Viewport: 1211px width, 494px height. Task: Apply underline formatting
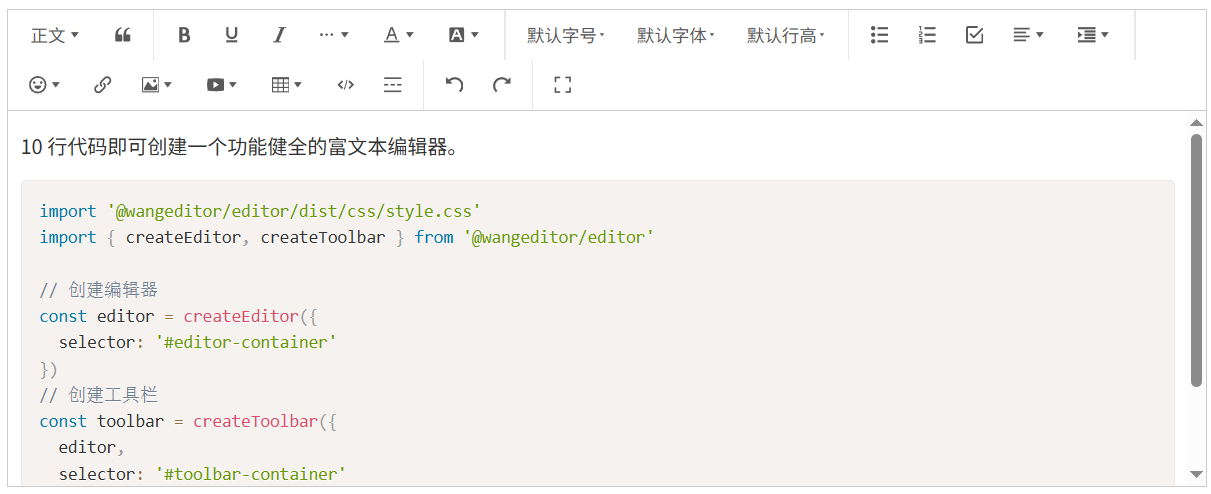click(232, 35)
